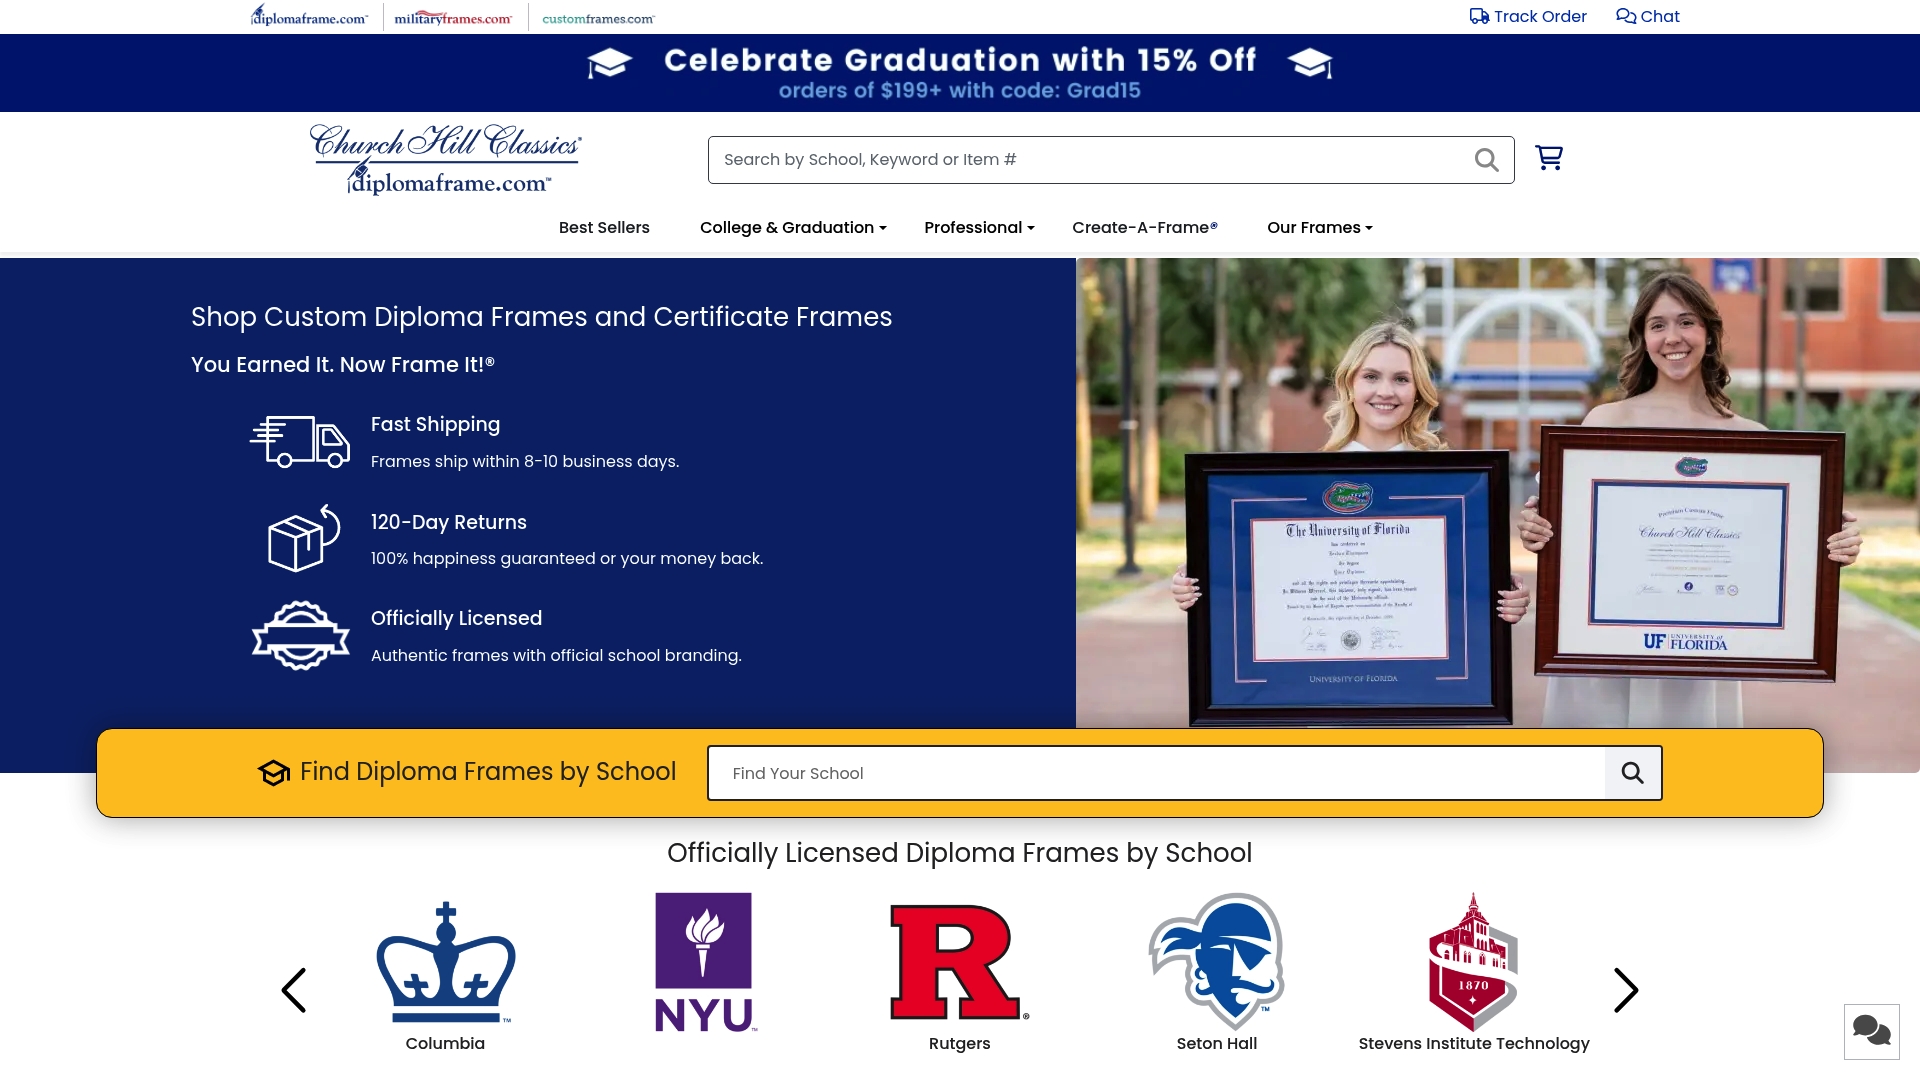The height and width of the screenshot is (1080, 1920).
Task: Expand the Our Frames dropdown menu
Action: [1320, 228]
